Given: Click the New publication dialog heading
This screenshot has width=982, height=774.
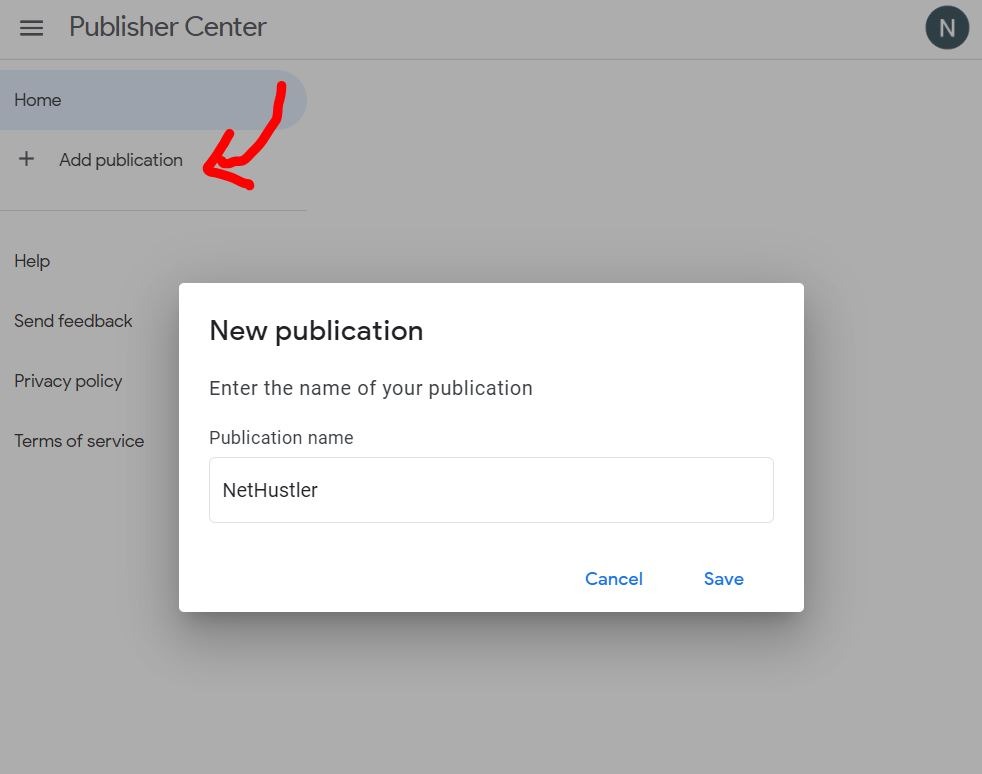Looking at the screenshot, I should pos(316,331).
